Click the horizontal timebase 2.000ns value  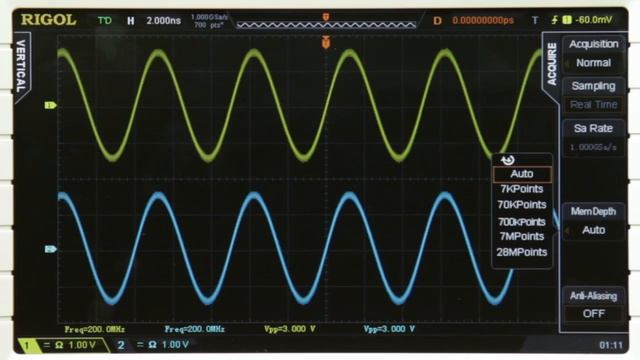[163, 20]
